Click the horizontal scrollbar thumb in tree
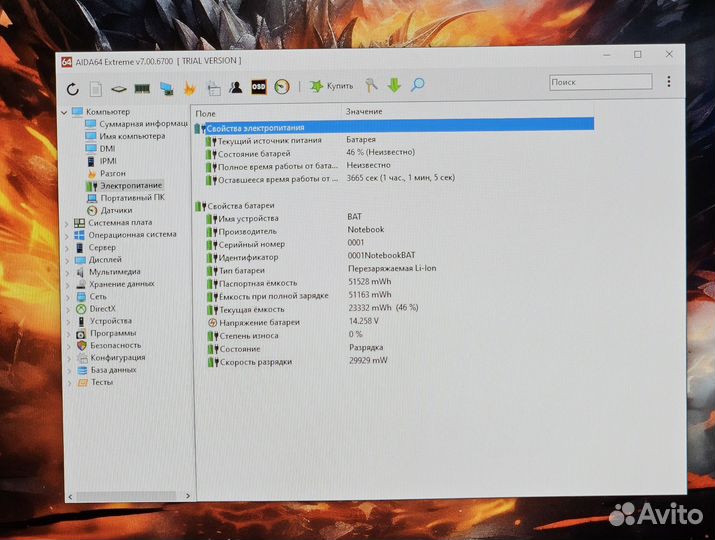The height and width of the screenshot is (540, 715). point(126,496)
